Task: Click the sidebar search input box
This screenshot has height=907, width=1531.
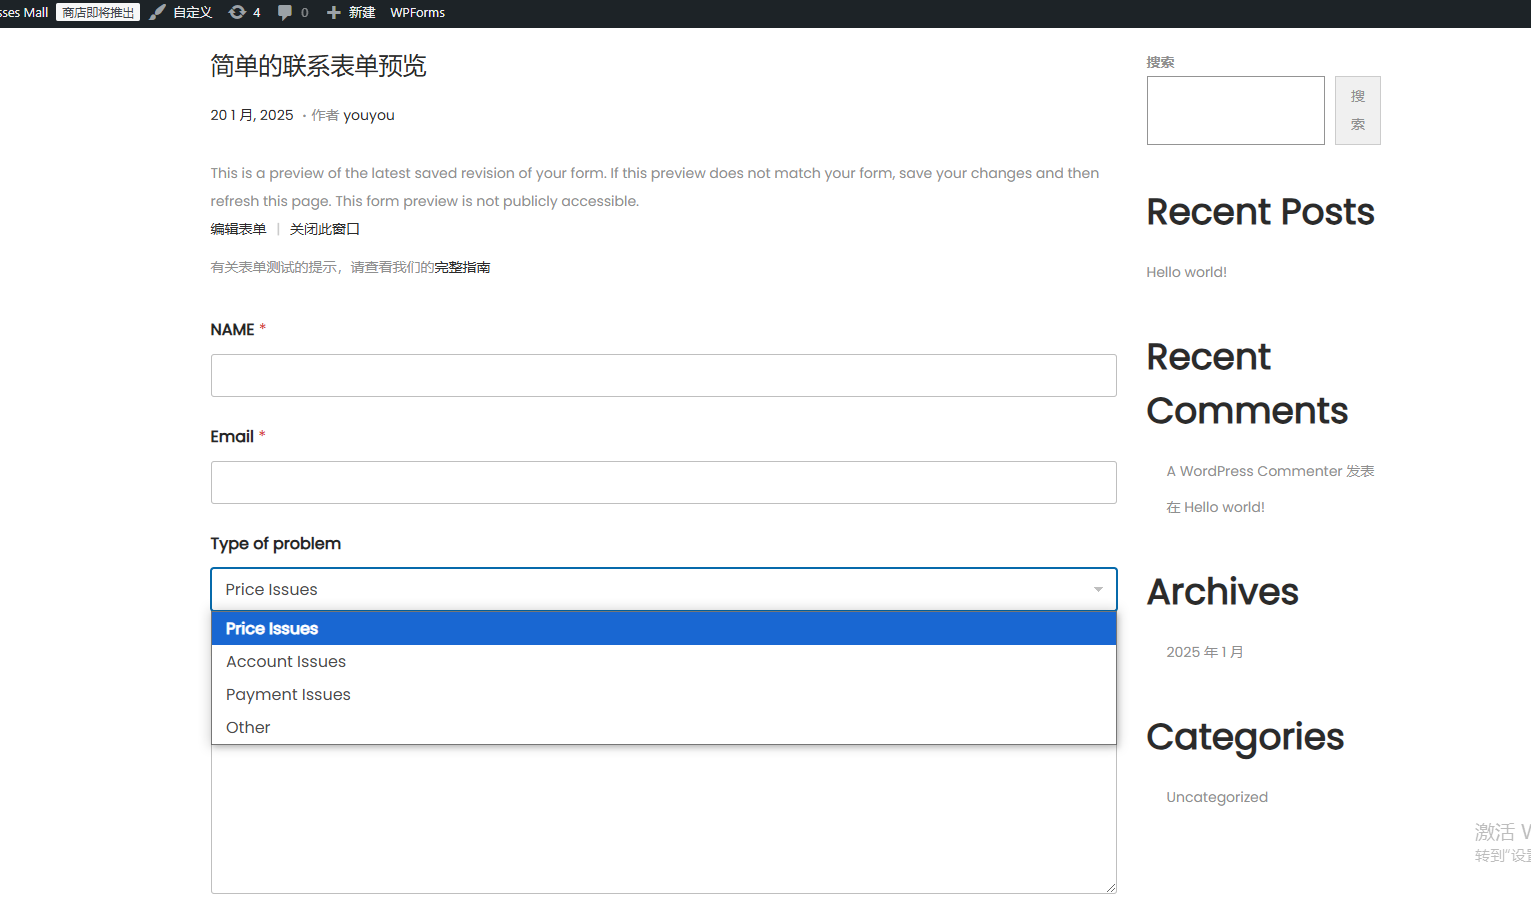Action: point(1235,110)
